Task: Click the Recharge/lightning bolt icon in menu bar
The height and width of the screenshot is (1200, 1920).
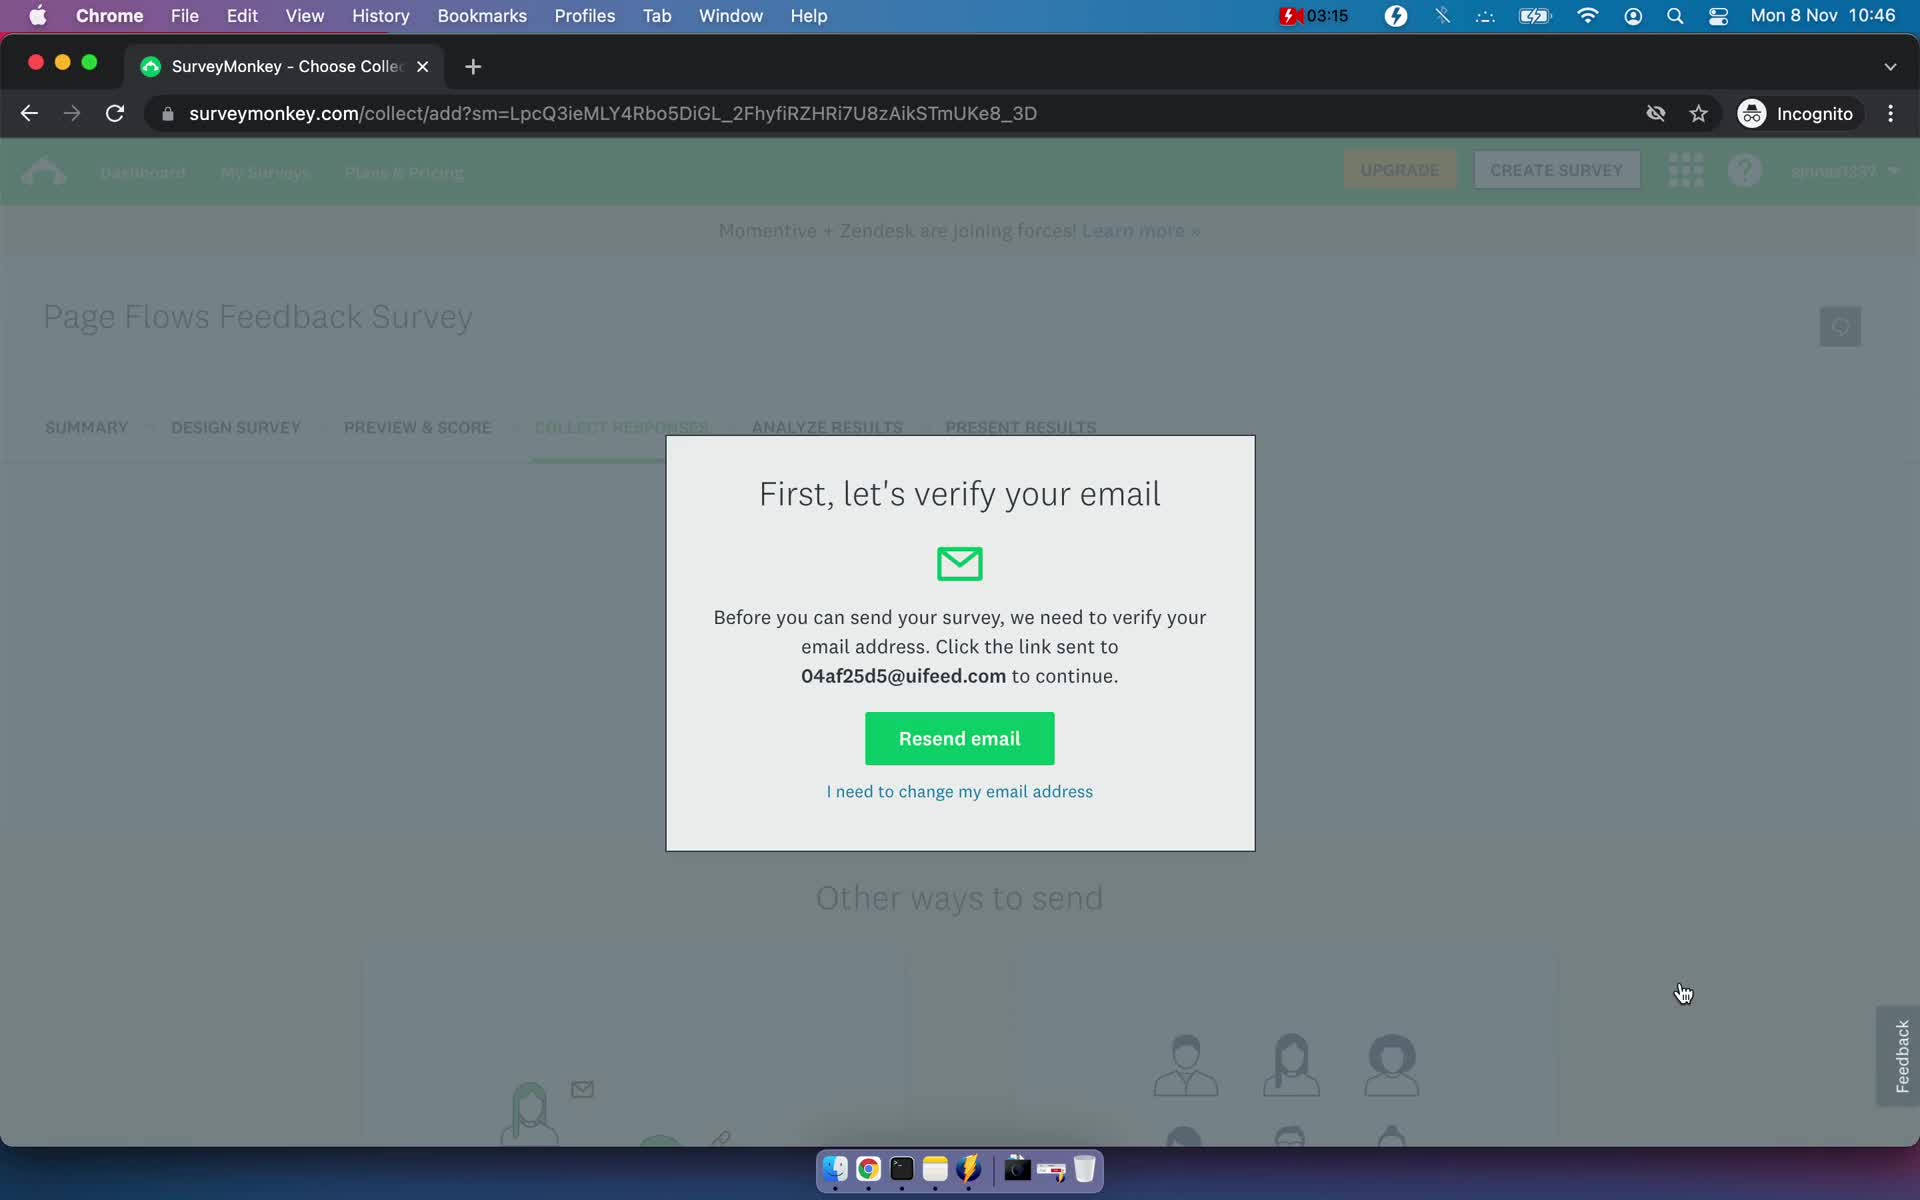Action: (x=1395, y=15)
